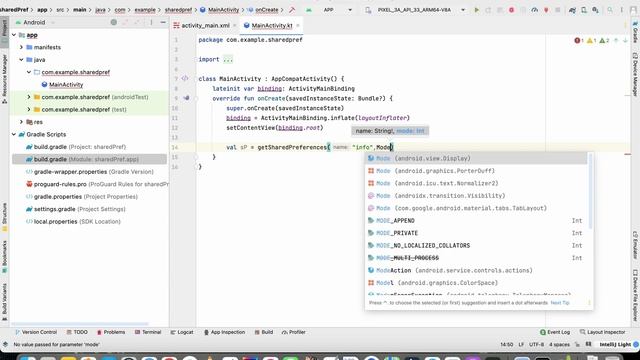Viewport: 640px width, 360px height.
Task: Collapse com.example.sharedpref main package
Action: click(x=29, y=72)
